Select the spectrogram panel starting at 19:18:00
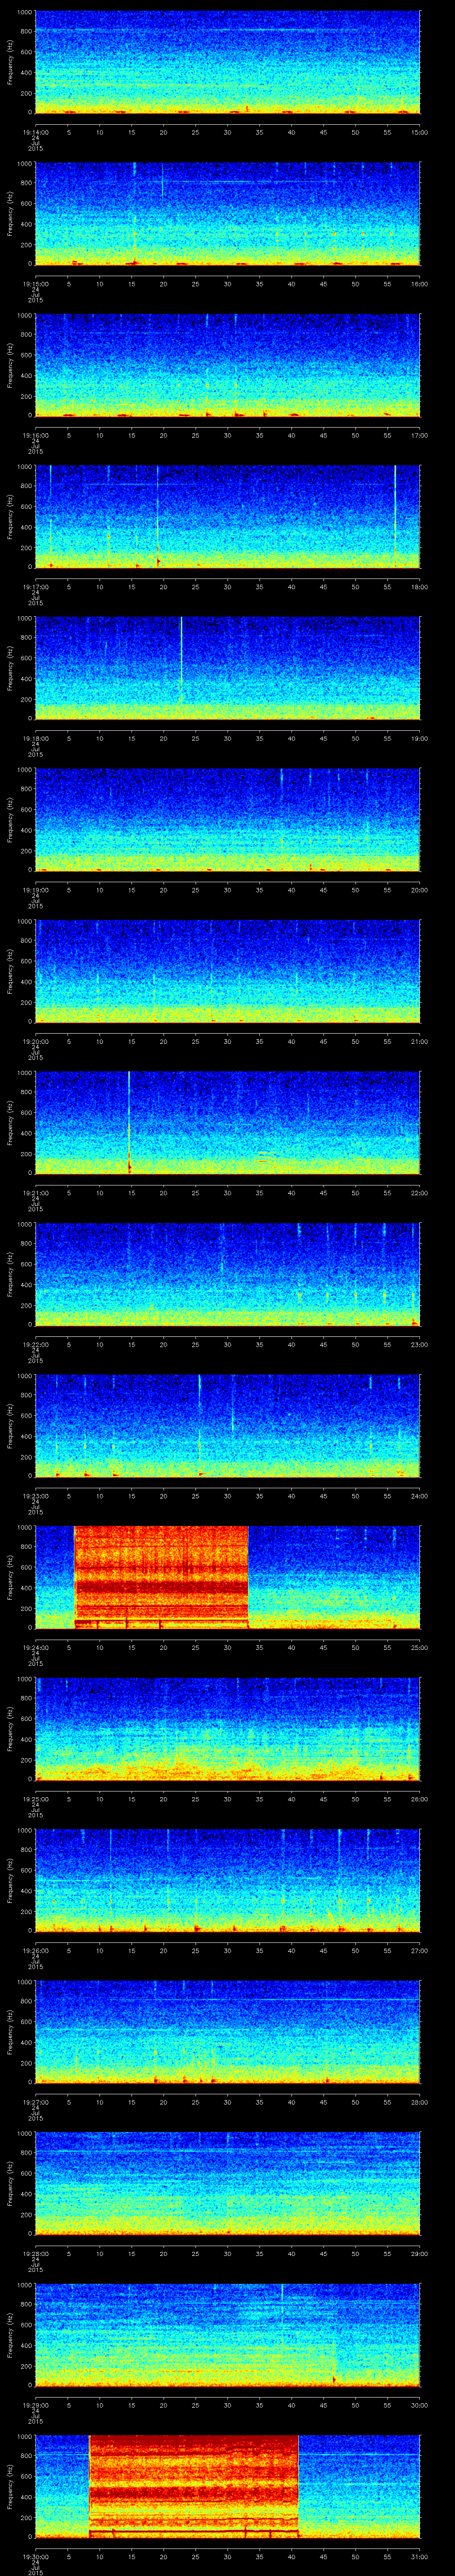 point(227,668)
